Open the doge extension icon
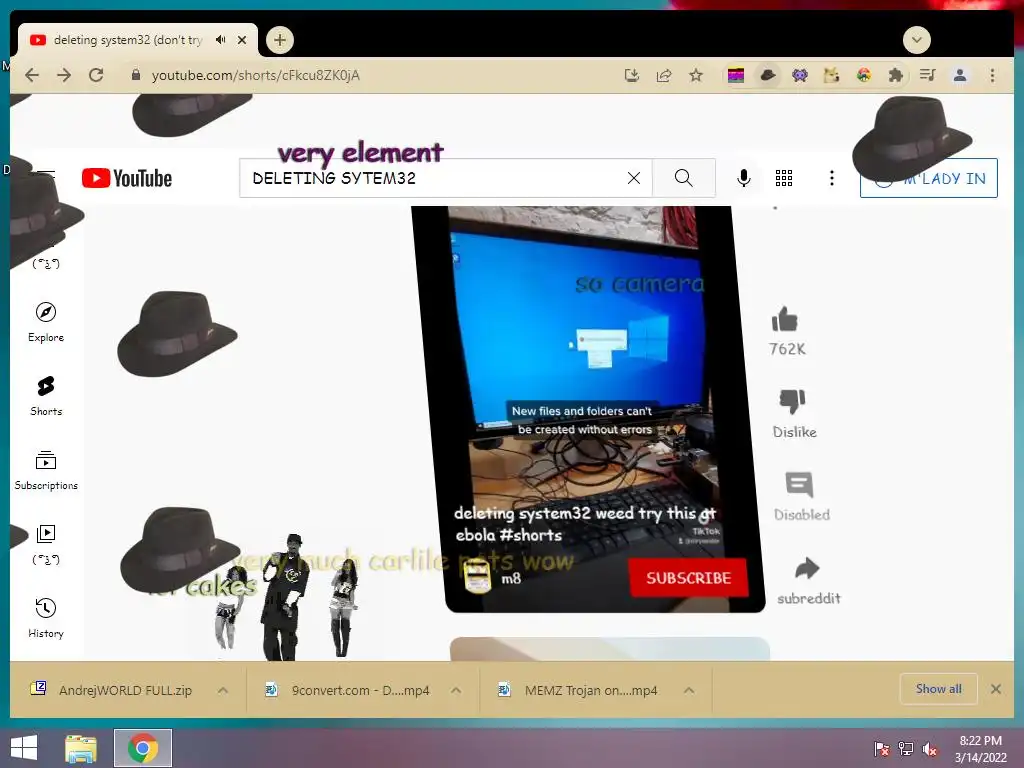The image size is (1024, 768). click(831, 76)
